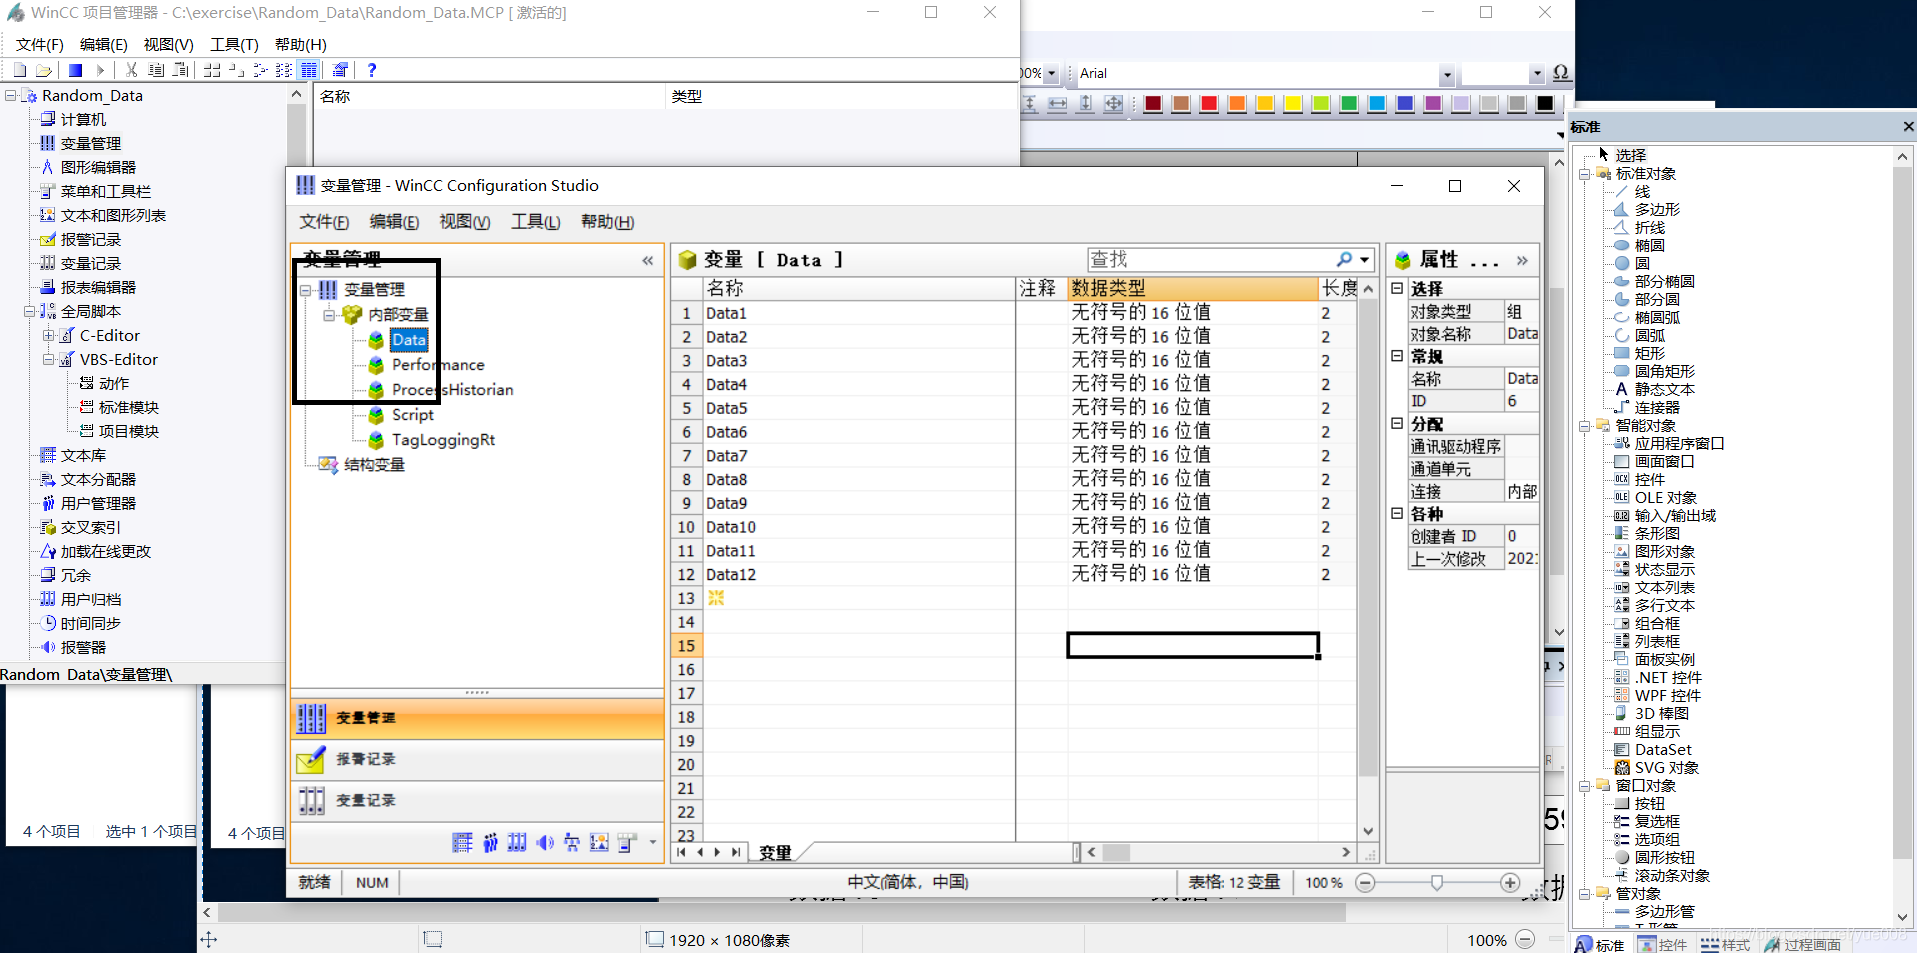
Task: Select Performance tag group
Action: [x=438, y=365]
